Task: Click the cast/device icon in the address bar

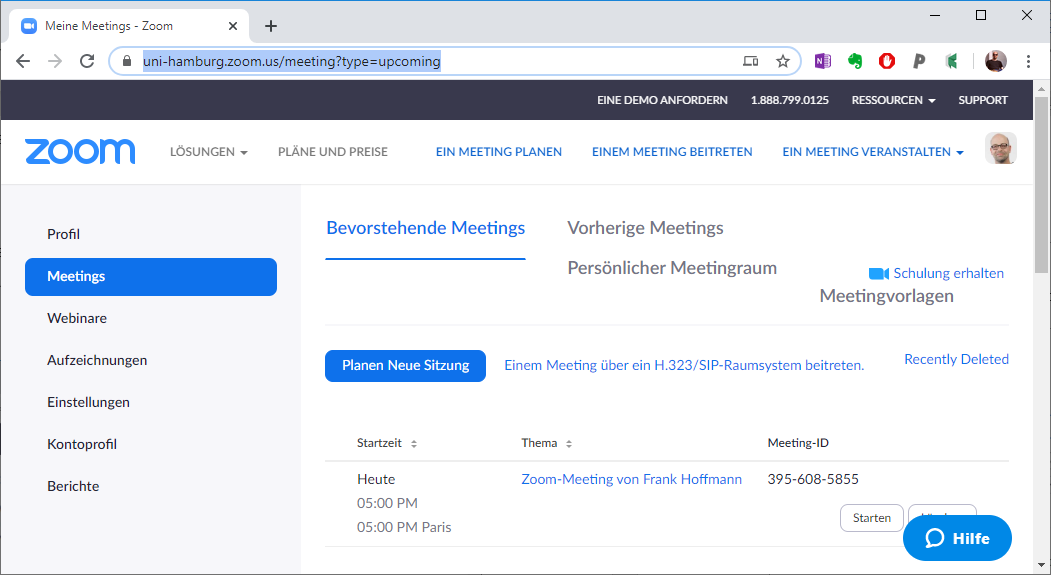Action: [751, 61]
